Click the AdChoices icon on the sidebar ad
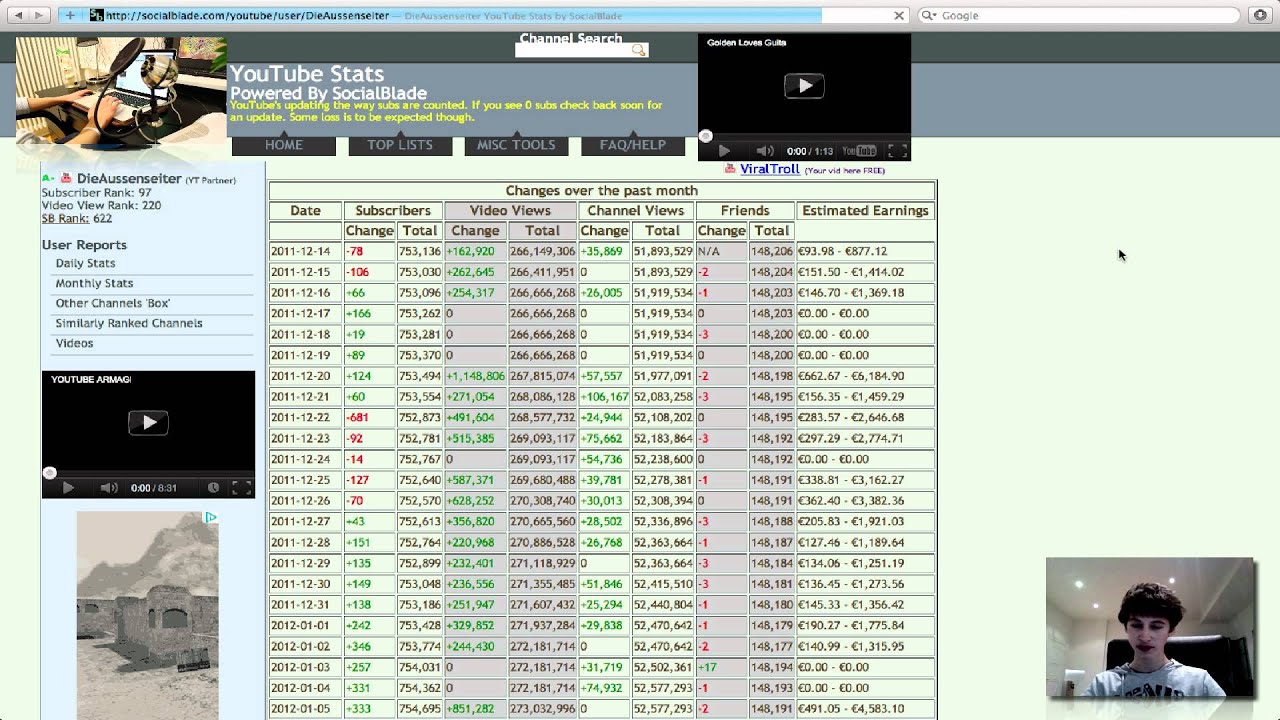Image resolution: width=1280 pixels, height=720 pixels. tap(211, 518)
